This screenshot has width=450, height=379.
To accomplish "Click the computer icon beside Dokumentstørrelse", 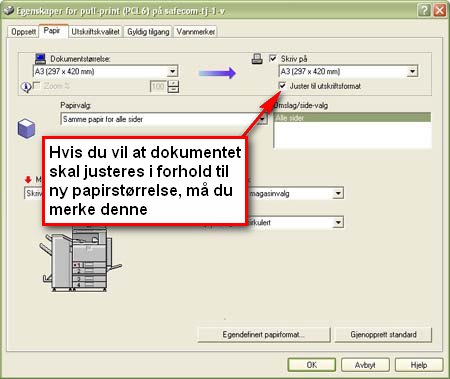I will pos(40,59).
